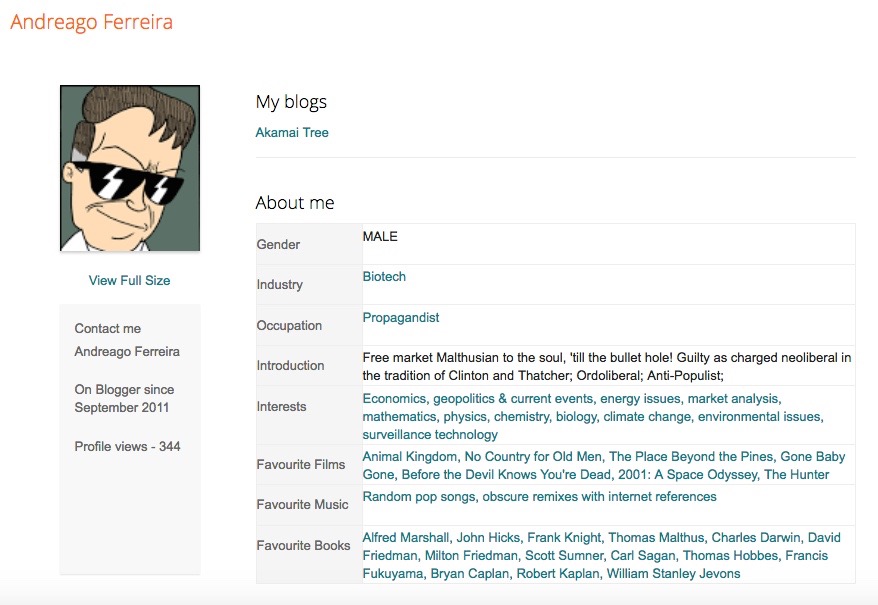878x605 pixels.
Task: Select Biotech industry link
Action: point(384,277)
